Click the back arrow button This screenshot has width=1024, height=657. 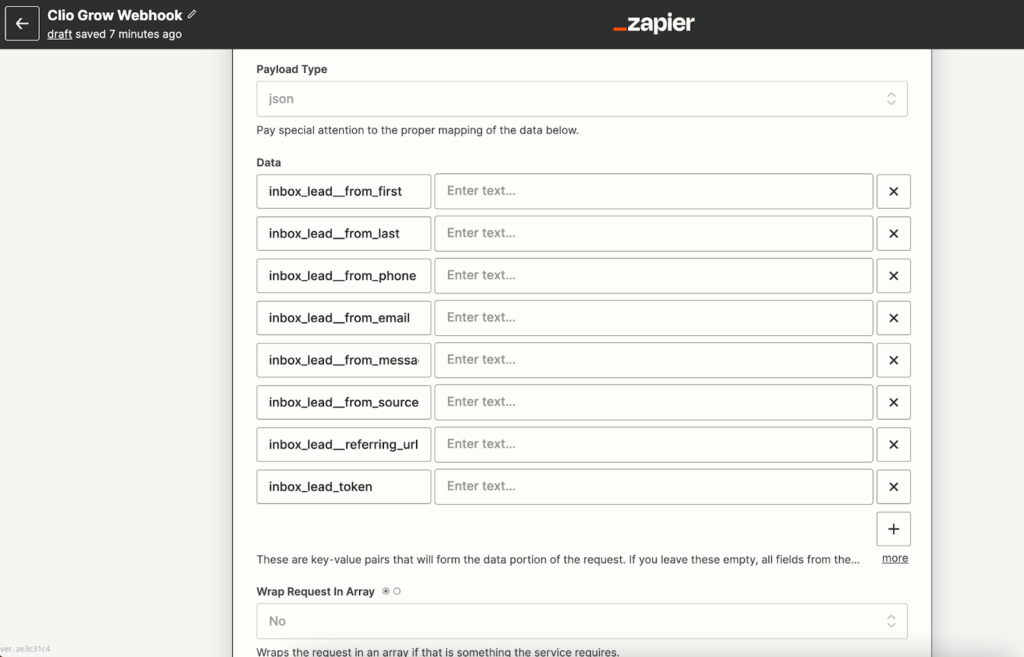coord(22,23)
